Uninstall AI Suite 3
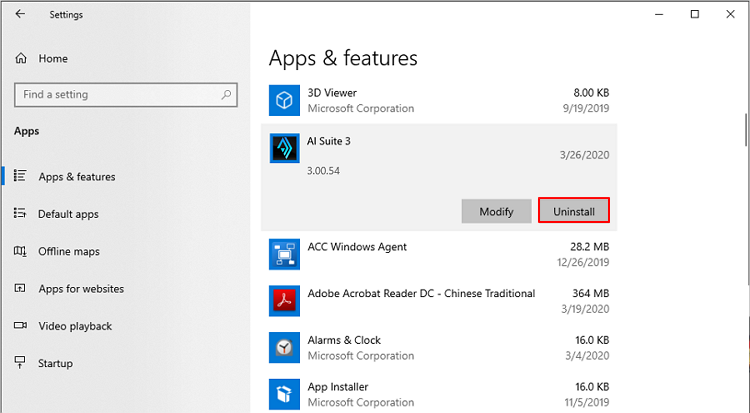Screen dimensions: 750x413 pyautogui.click(x=574, y=211)
